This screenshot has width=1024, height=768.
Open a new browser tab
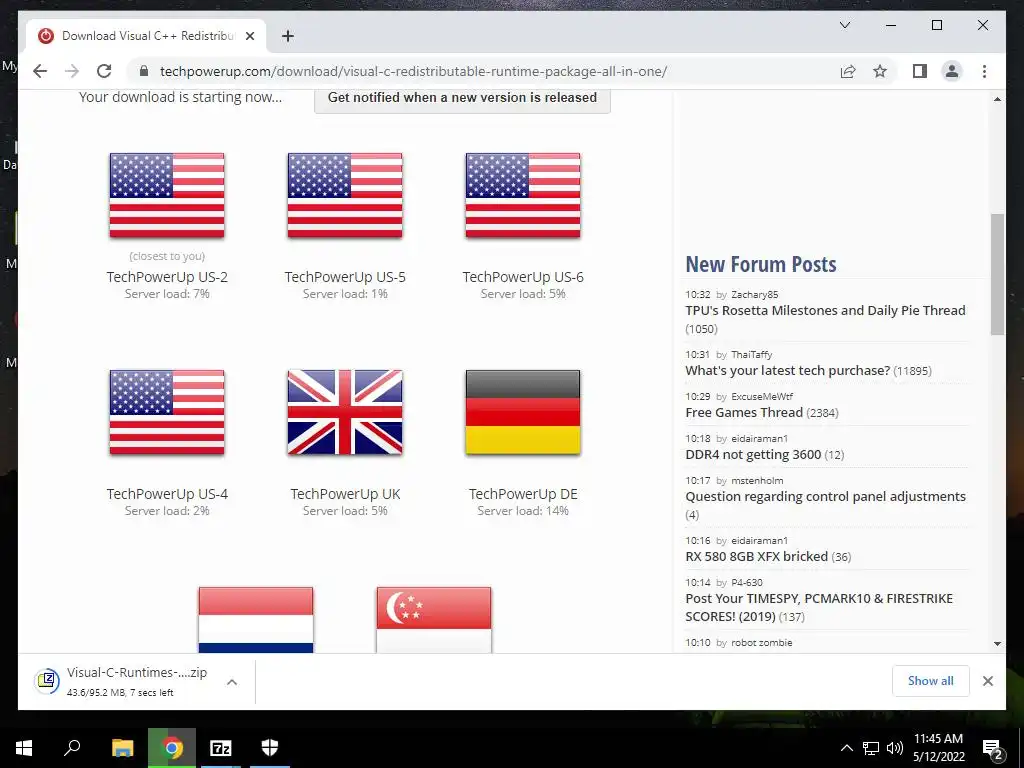(287, 36)
